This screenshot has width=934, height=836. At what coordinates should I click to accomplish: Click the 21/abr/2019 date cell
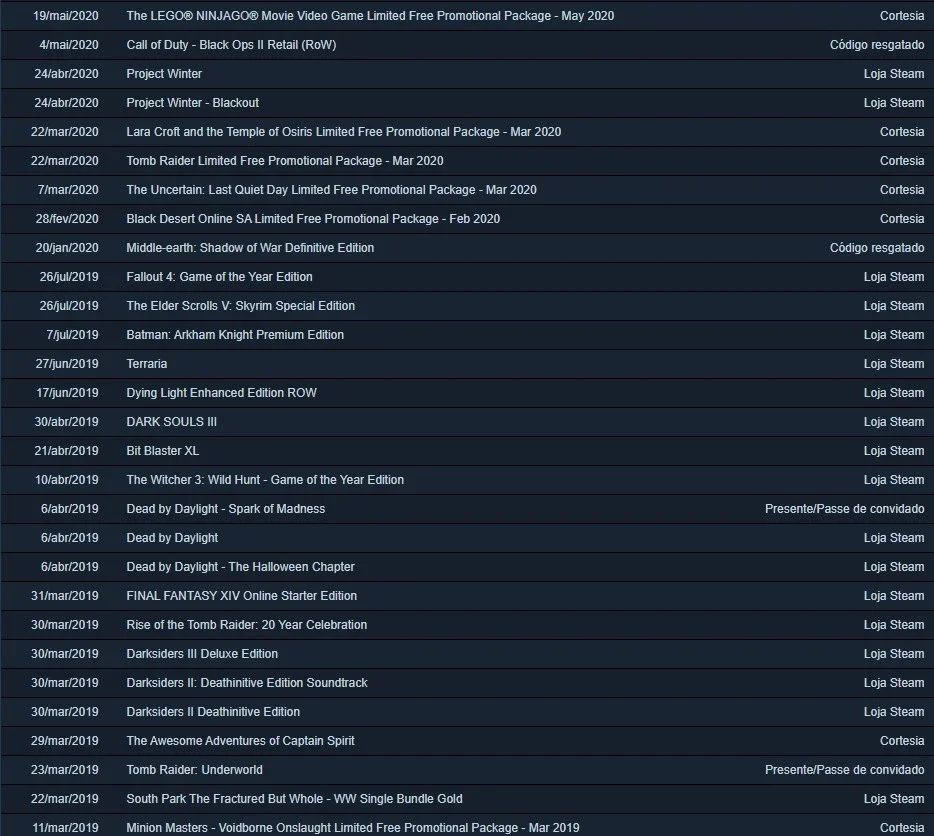pos(66,451)
